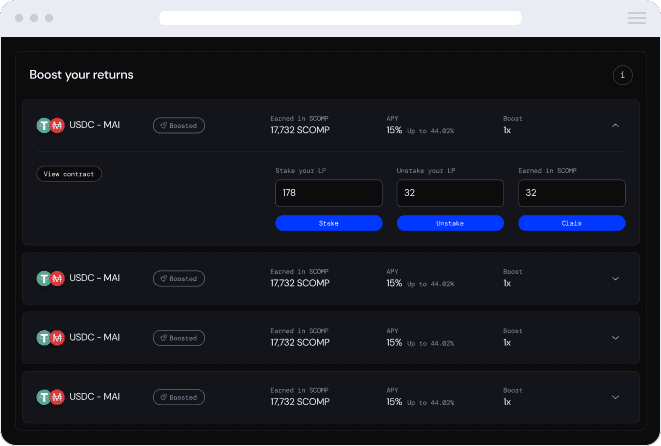Focus the Unstake your LP input field

[450, 193]
